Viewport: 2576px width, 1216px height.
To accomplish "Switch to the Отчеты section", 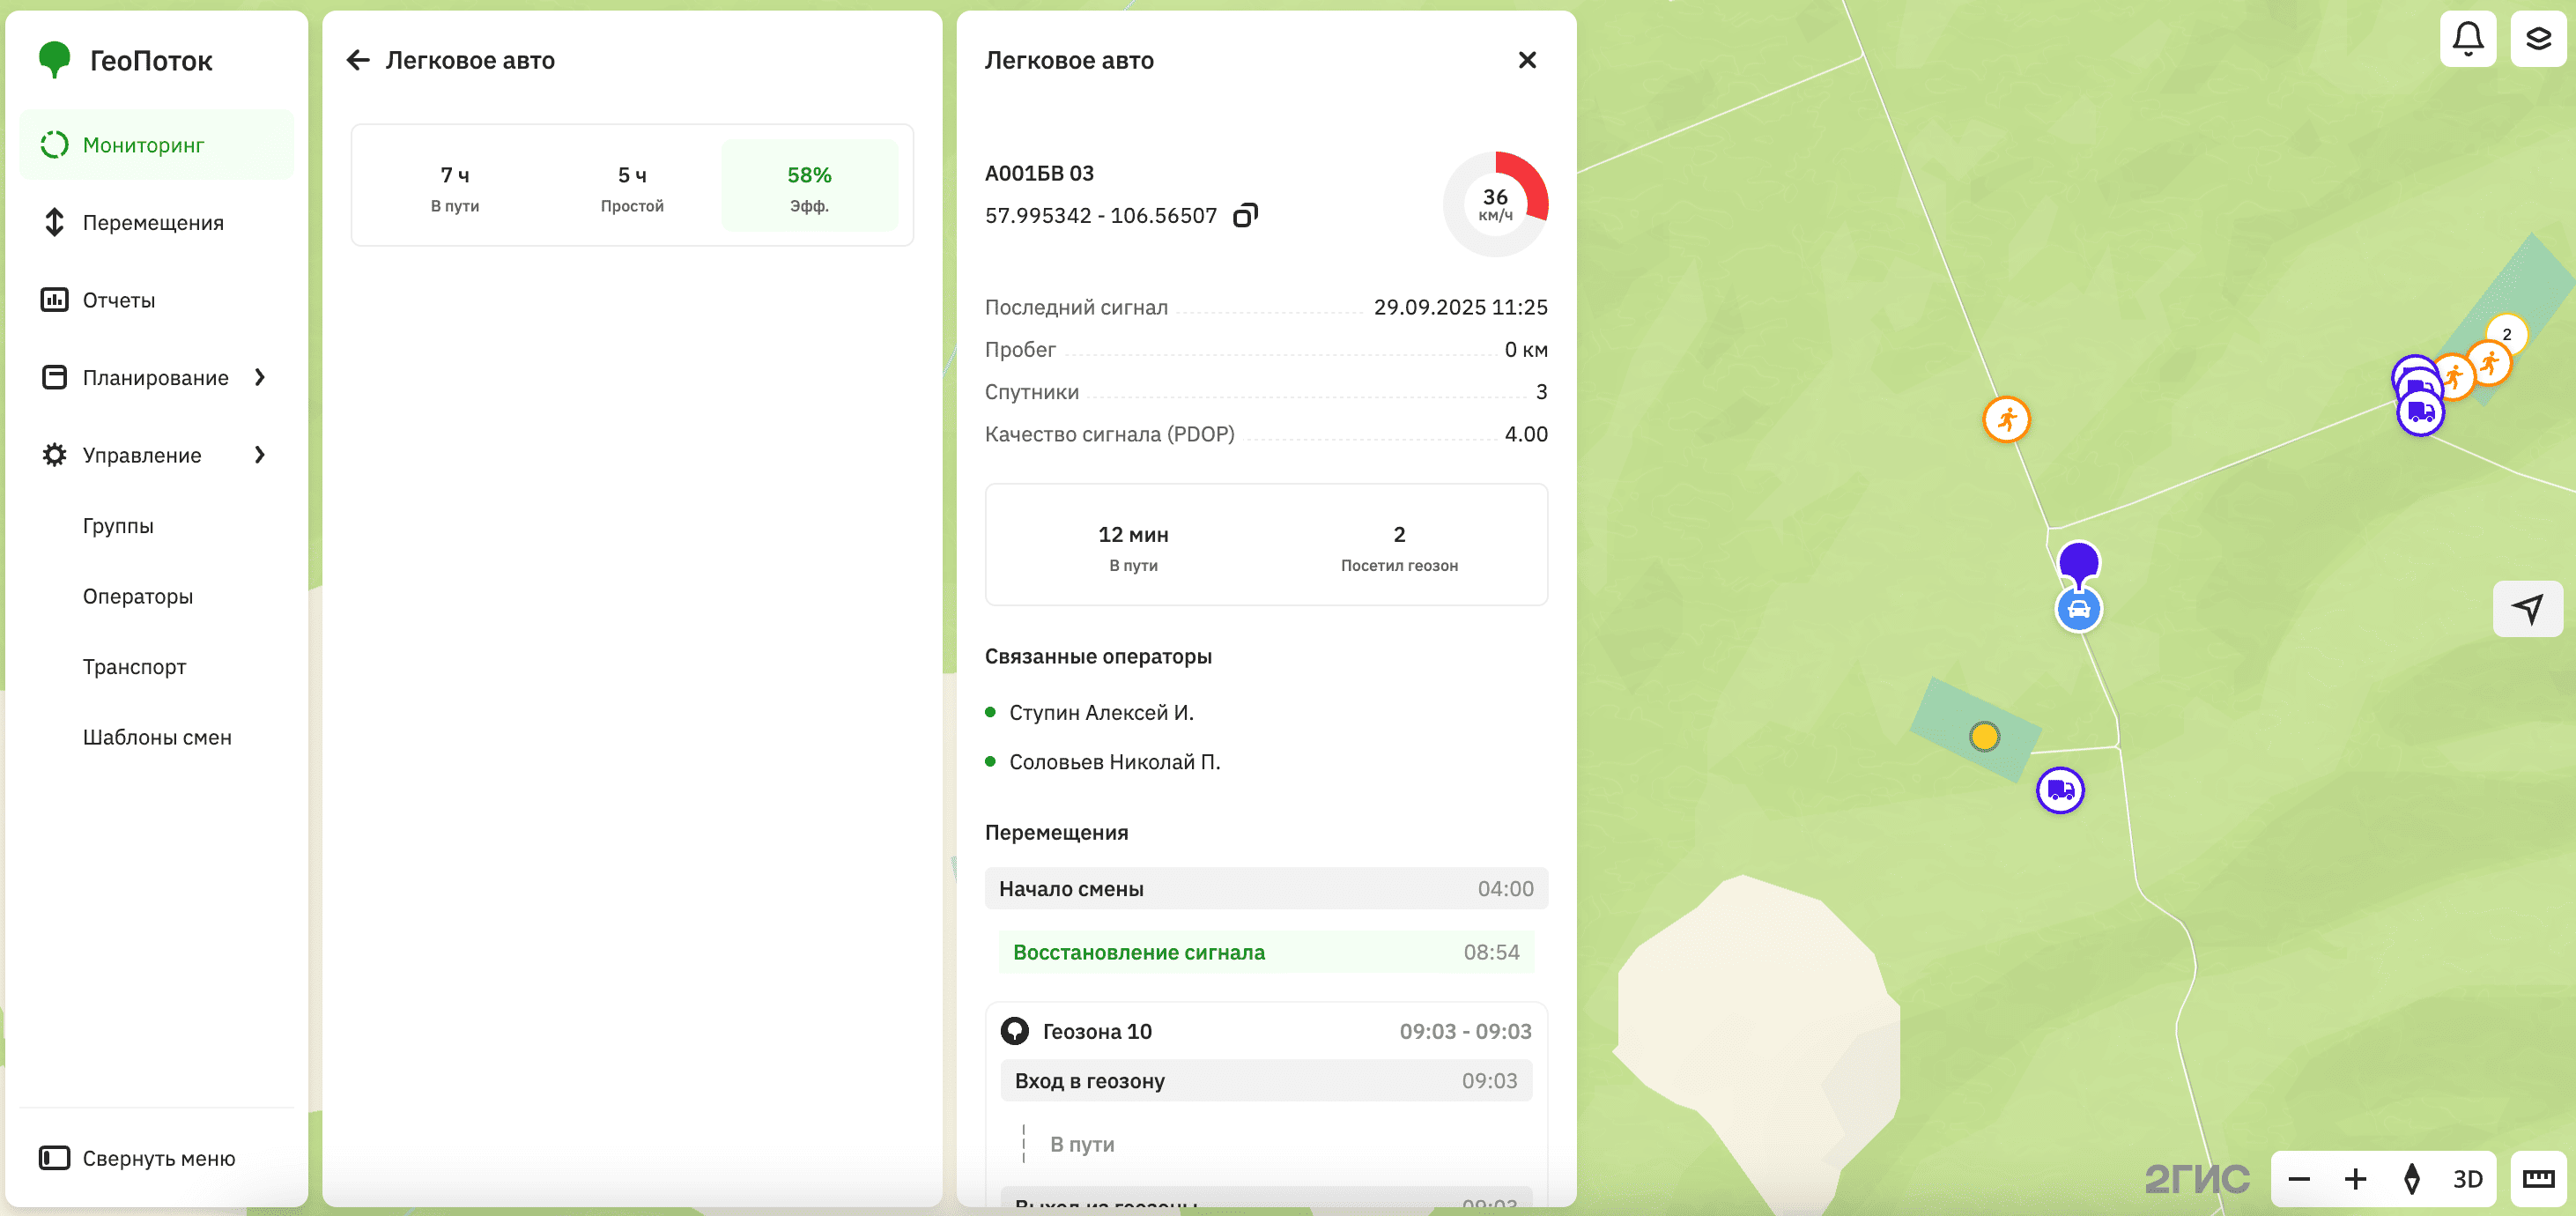I will point(118,299).
